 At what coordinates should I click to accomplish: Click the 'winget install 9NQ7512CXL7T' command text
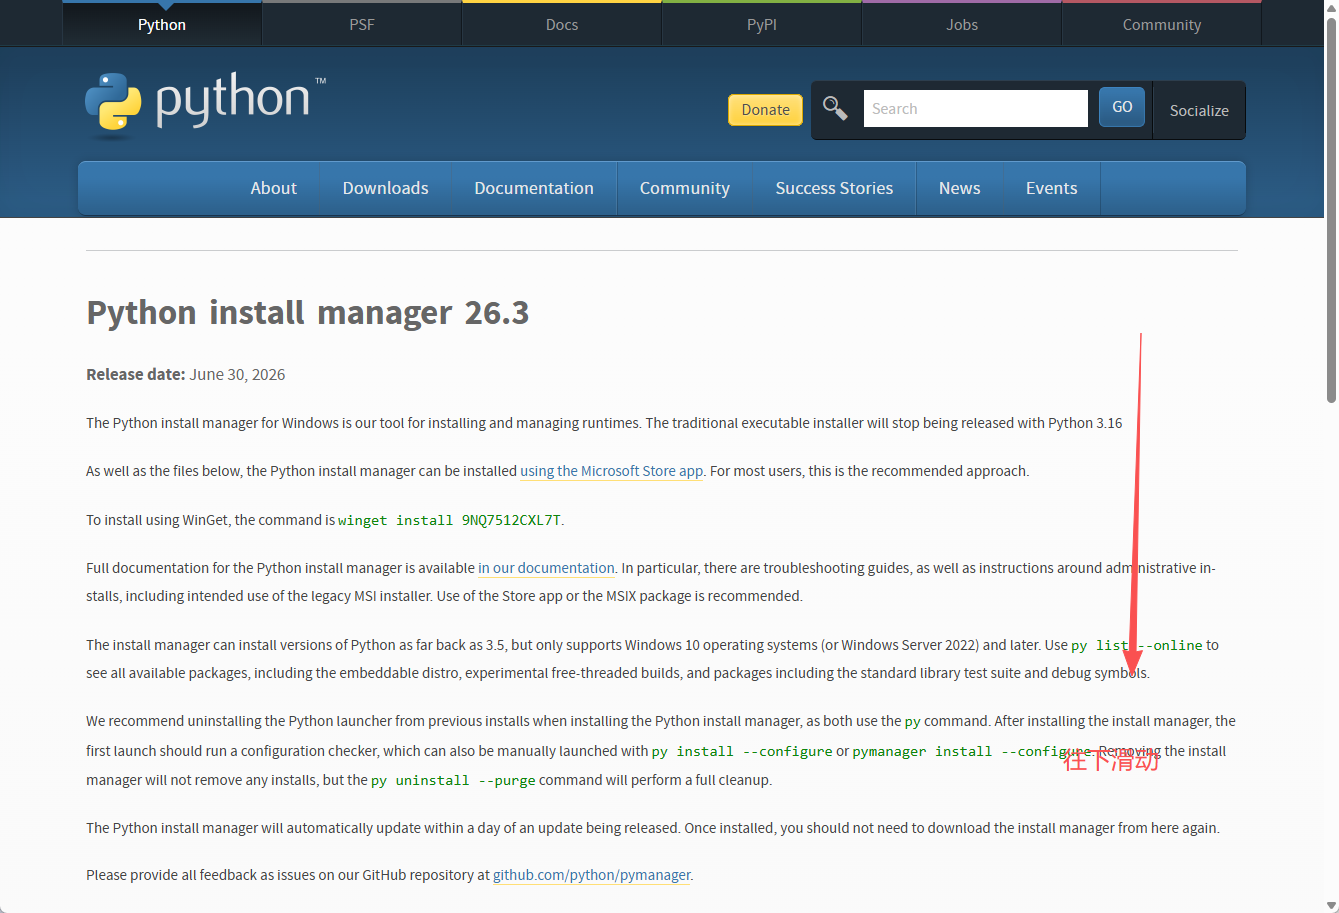pos(450,520)
